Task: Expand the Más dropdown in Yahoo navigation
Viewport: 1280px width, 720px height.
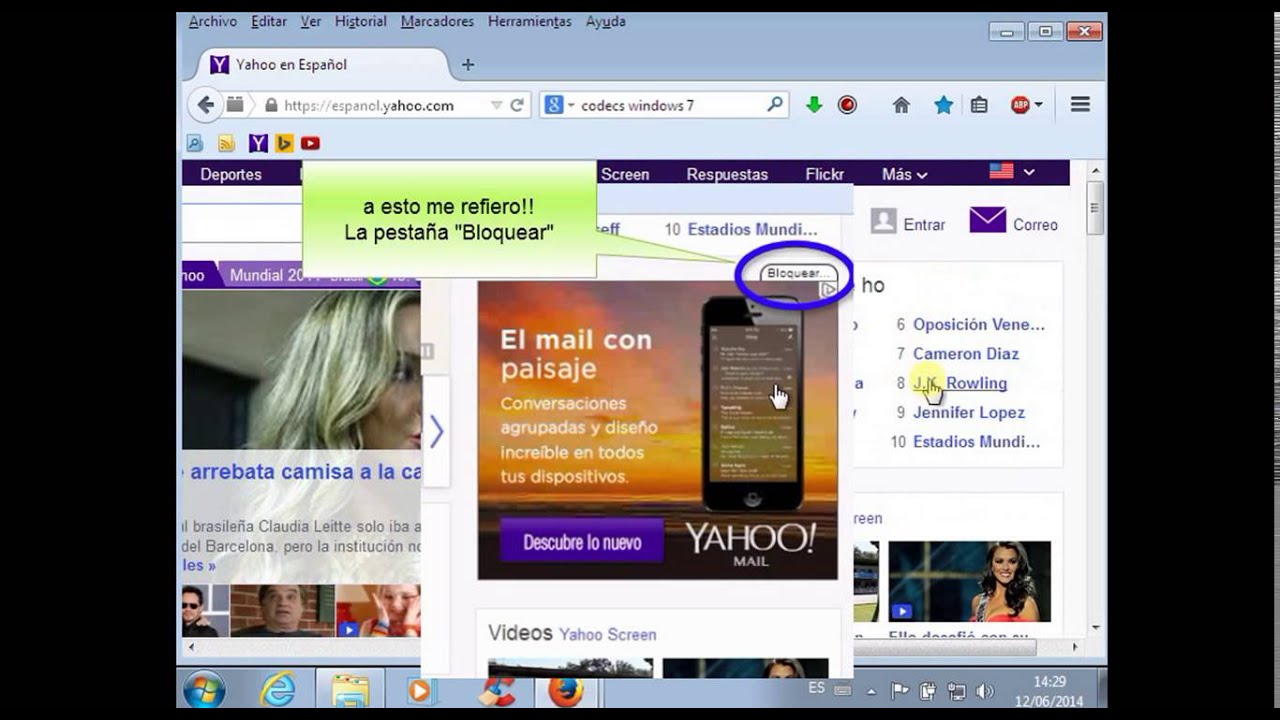Action: point(904,174)
